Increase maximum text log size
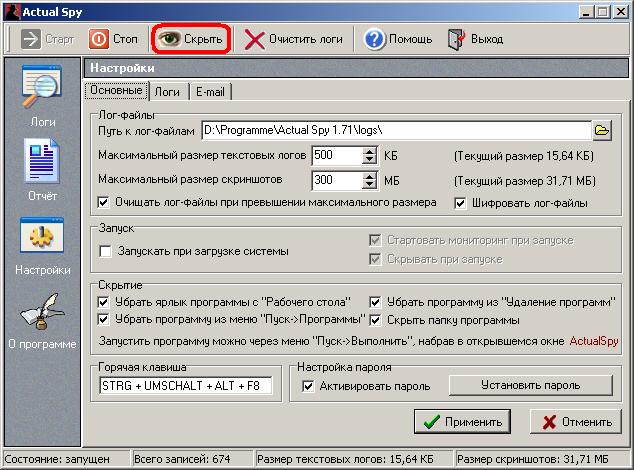 (x=370, y=151)
